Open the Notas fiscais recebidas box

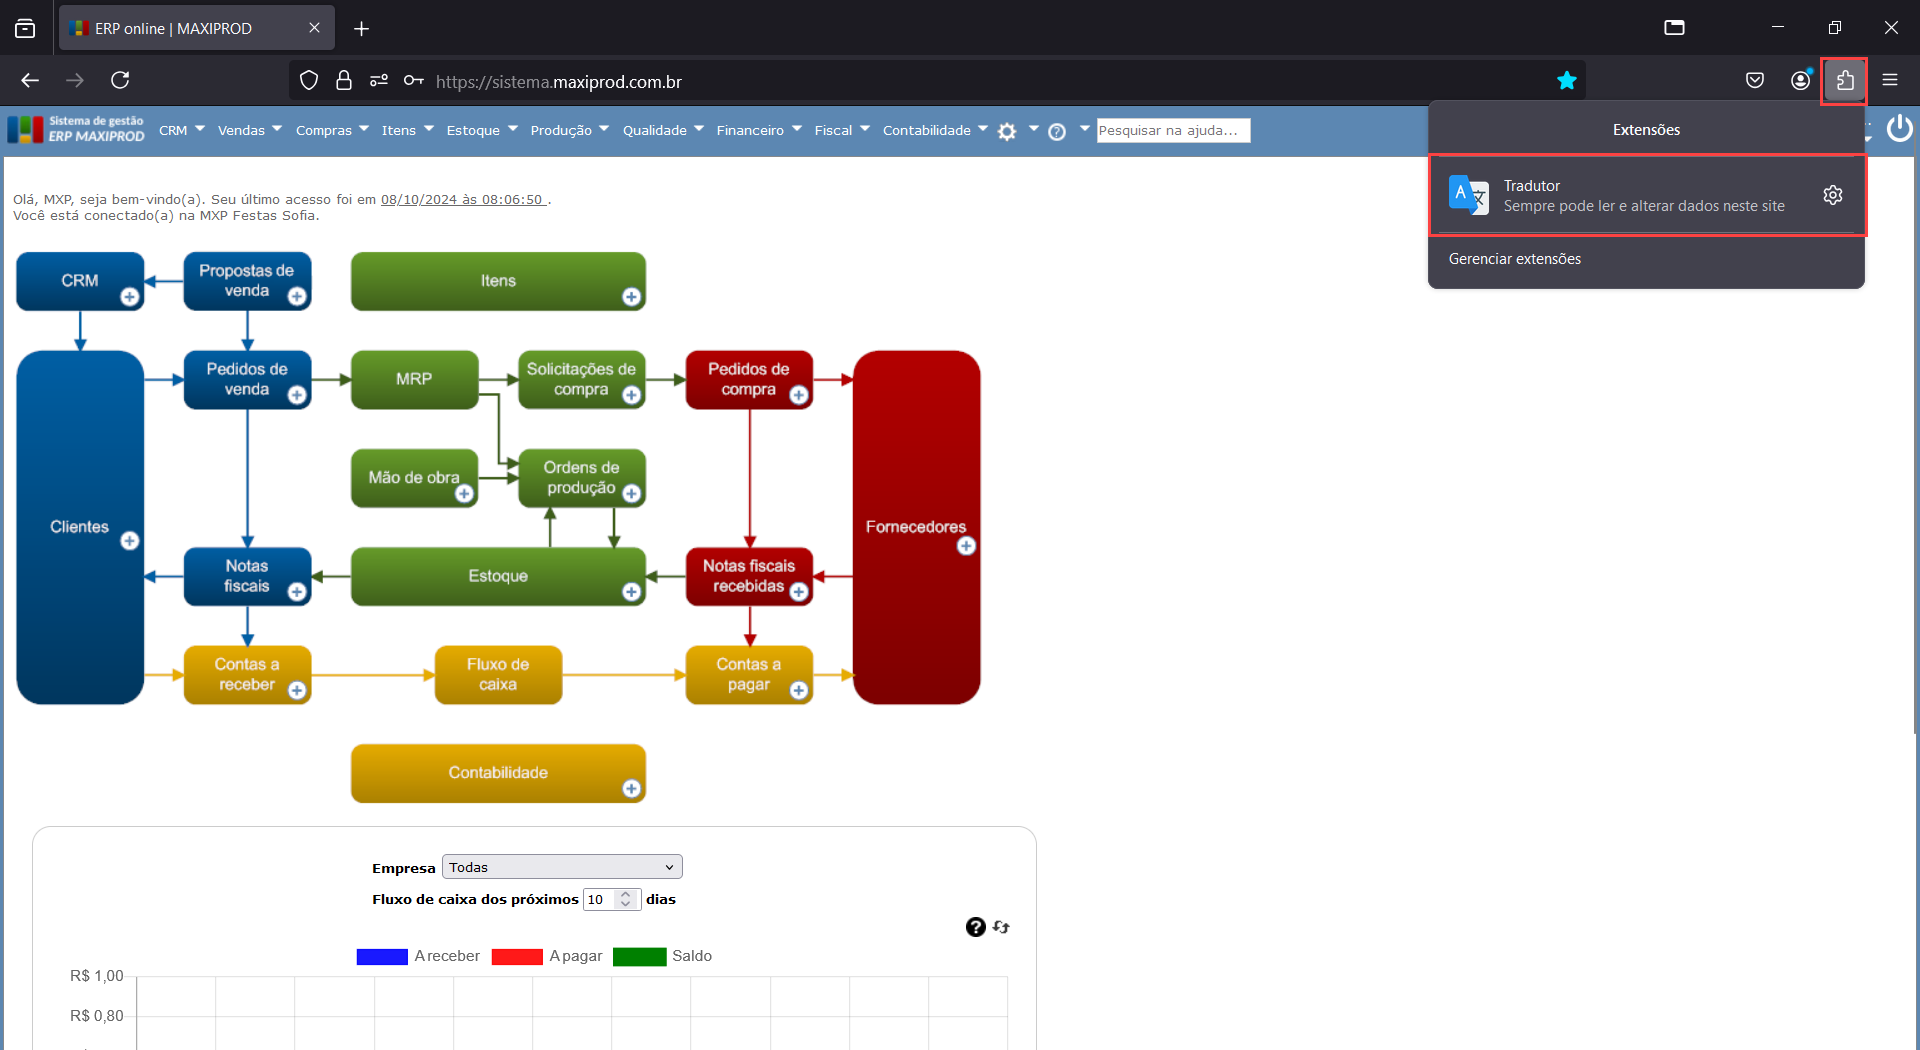click(749, 576)
